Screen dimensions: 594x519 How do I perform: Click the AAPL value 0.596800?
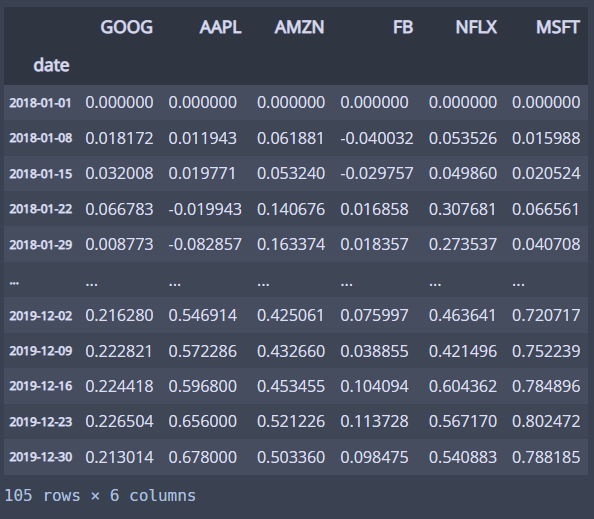point(203,386)
